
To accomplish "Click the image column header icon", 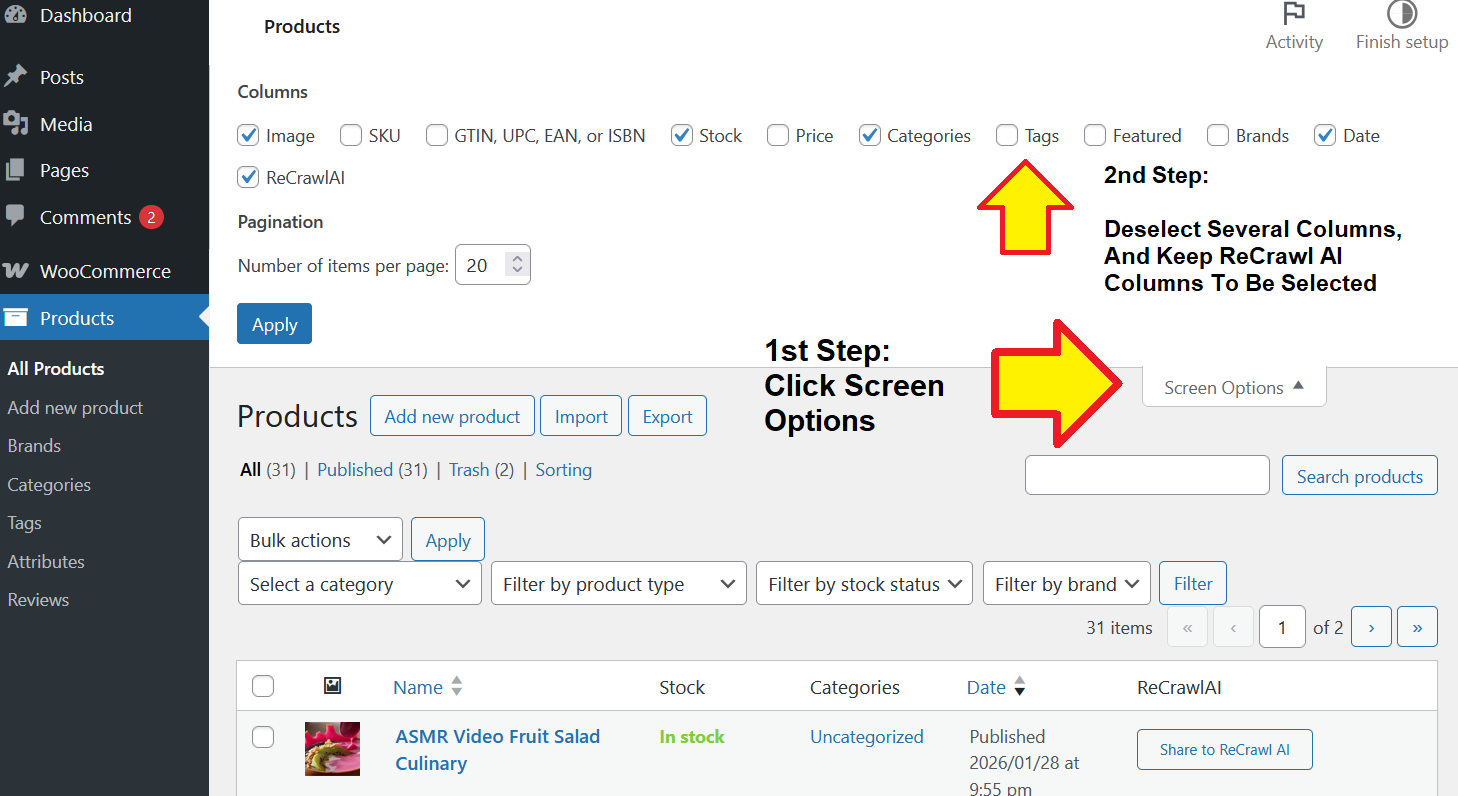I will click(x=333, y=686).
